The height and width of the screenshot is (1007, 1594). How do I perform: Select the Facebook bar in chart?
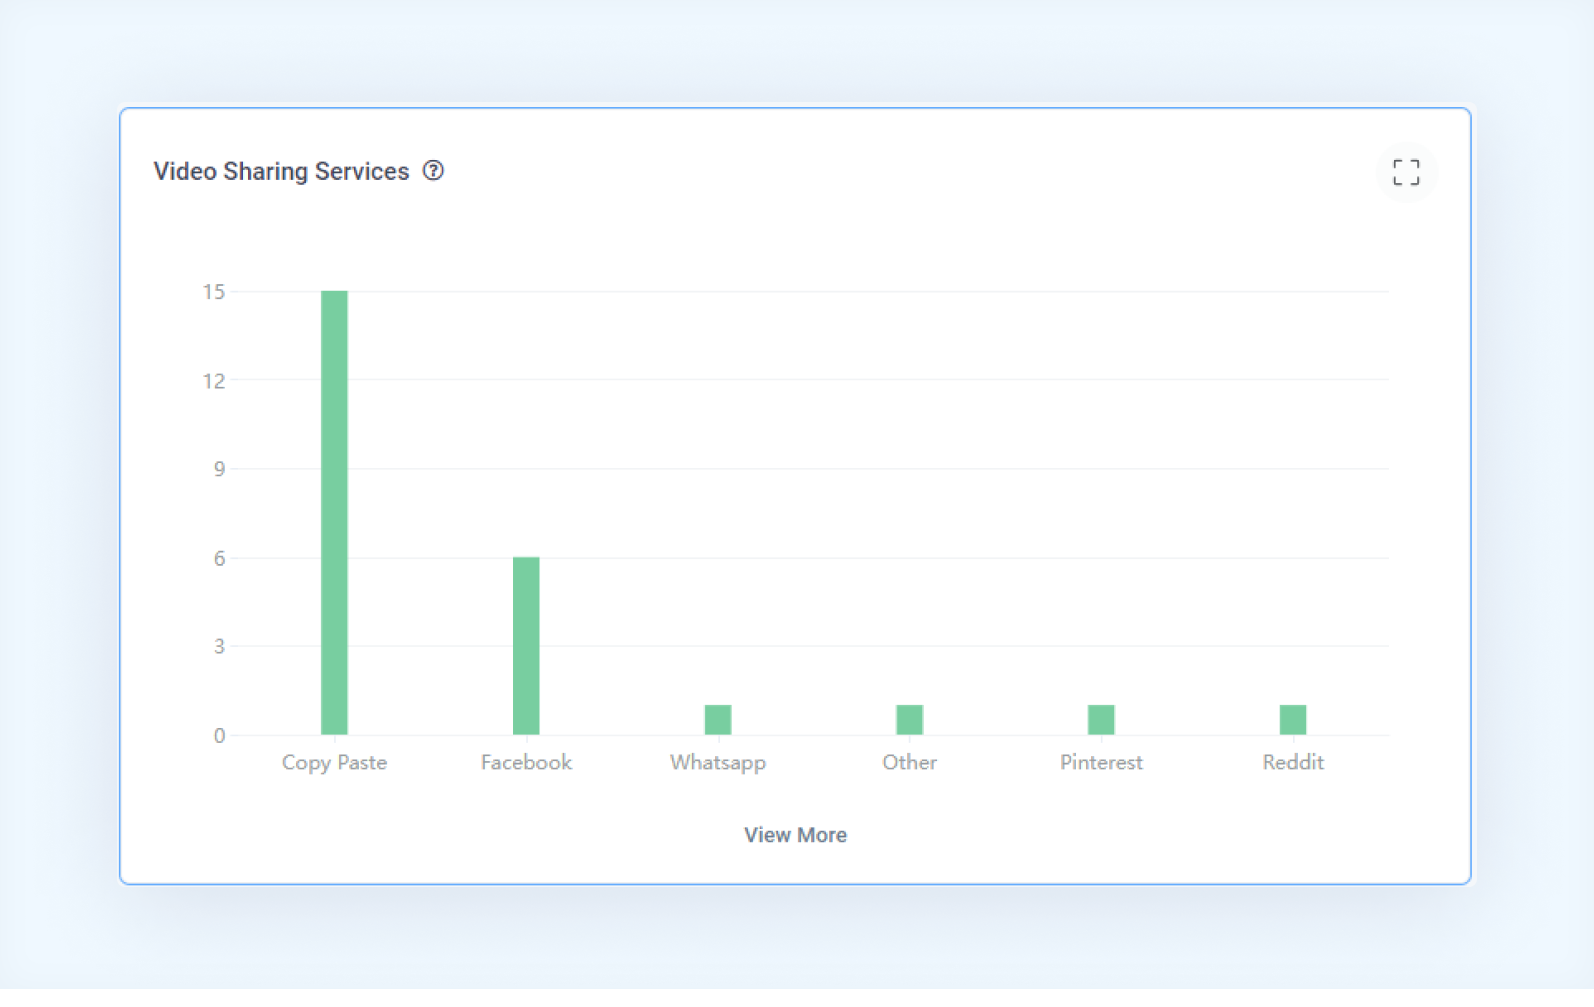[x=526, y=646]
